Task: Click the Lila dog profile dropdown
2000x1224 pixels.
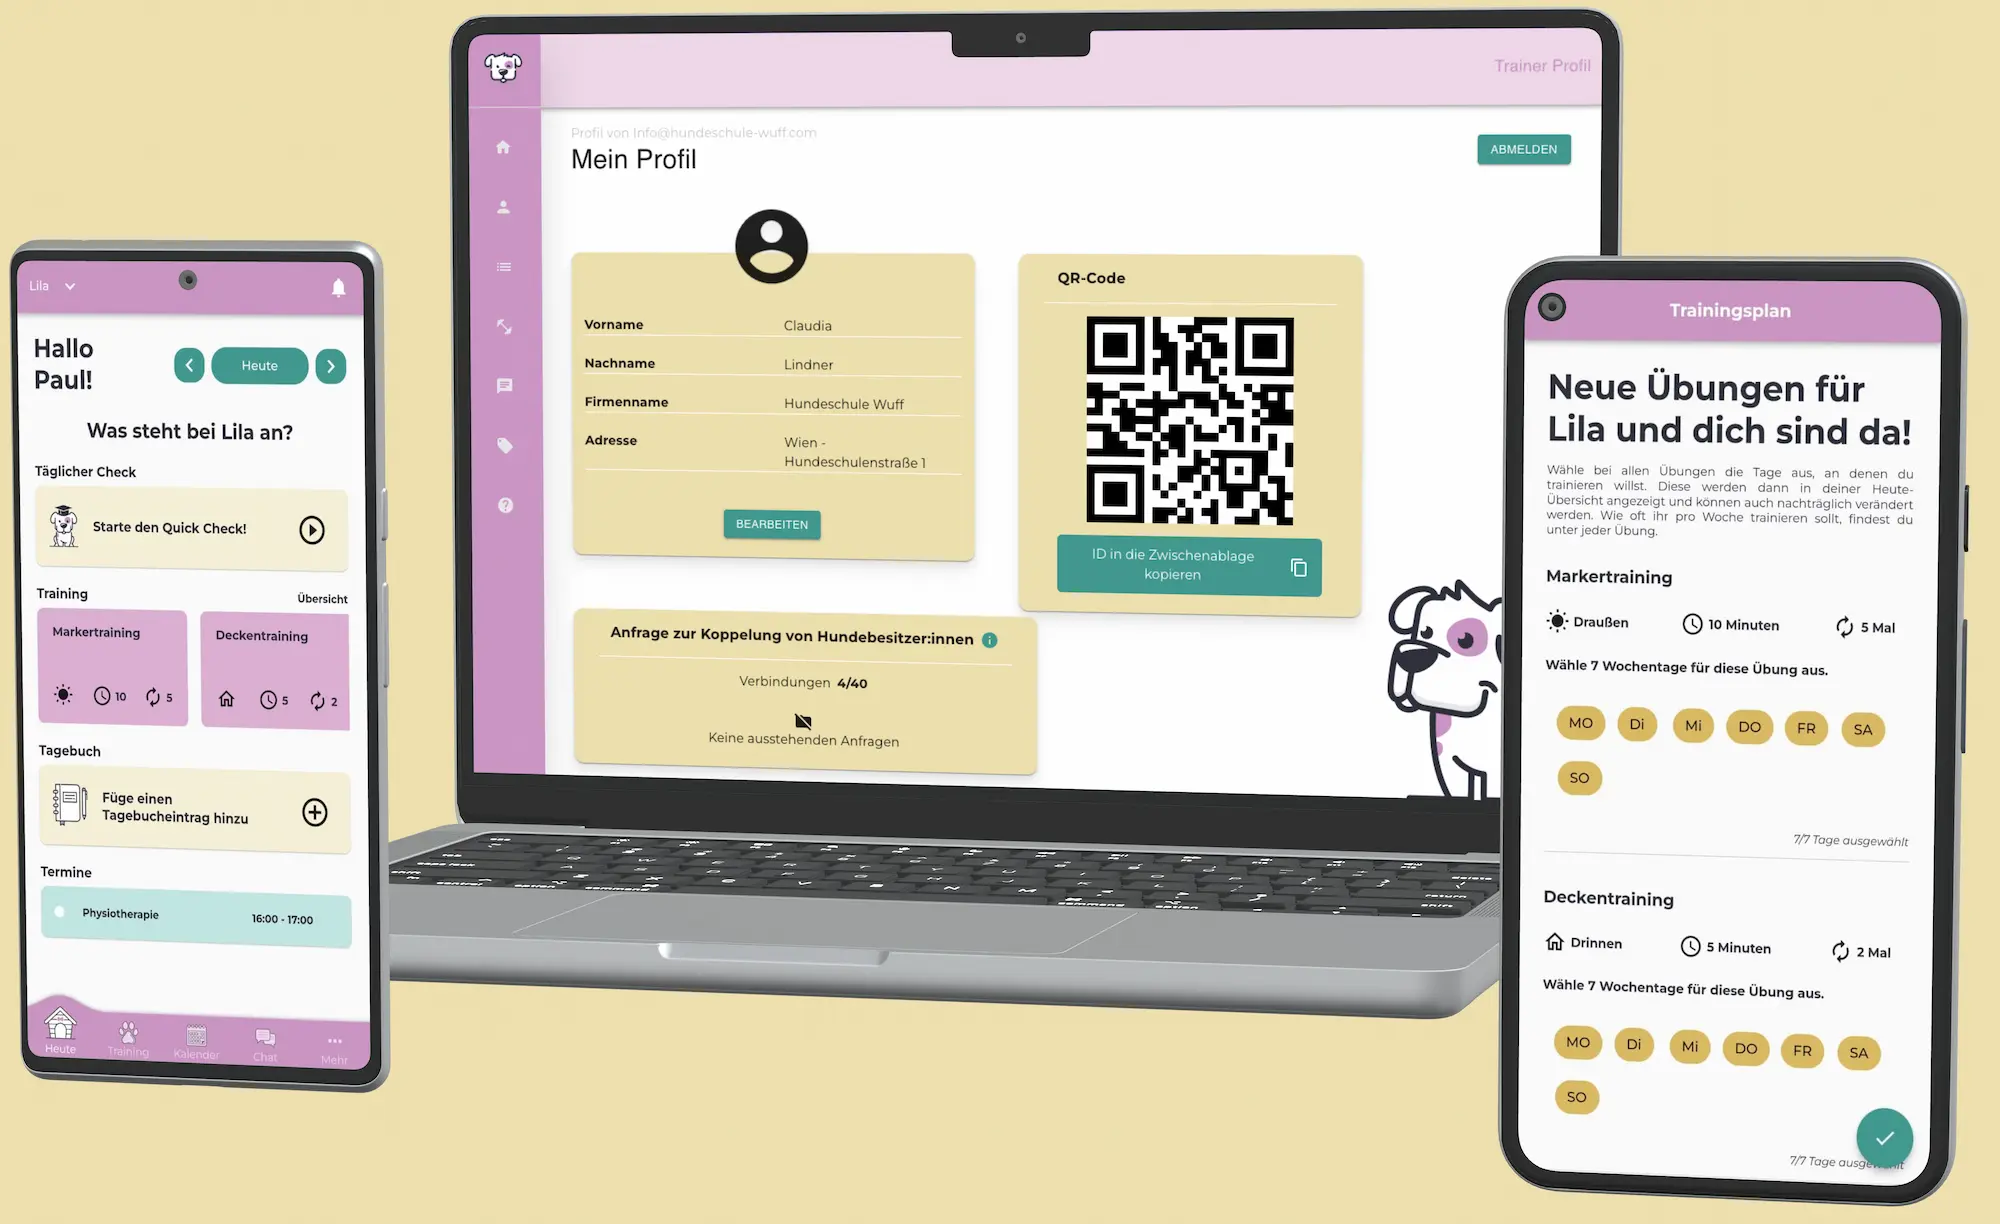Action: [x=50, y=286]
